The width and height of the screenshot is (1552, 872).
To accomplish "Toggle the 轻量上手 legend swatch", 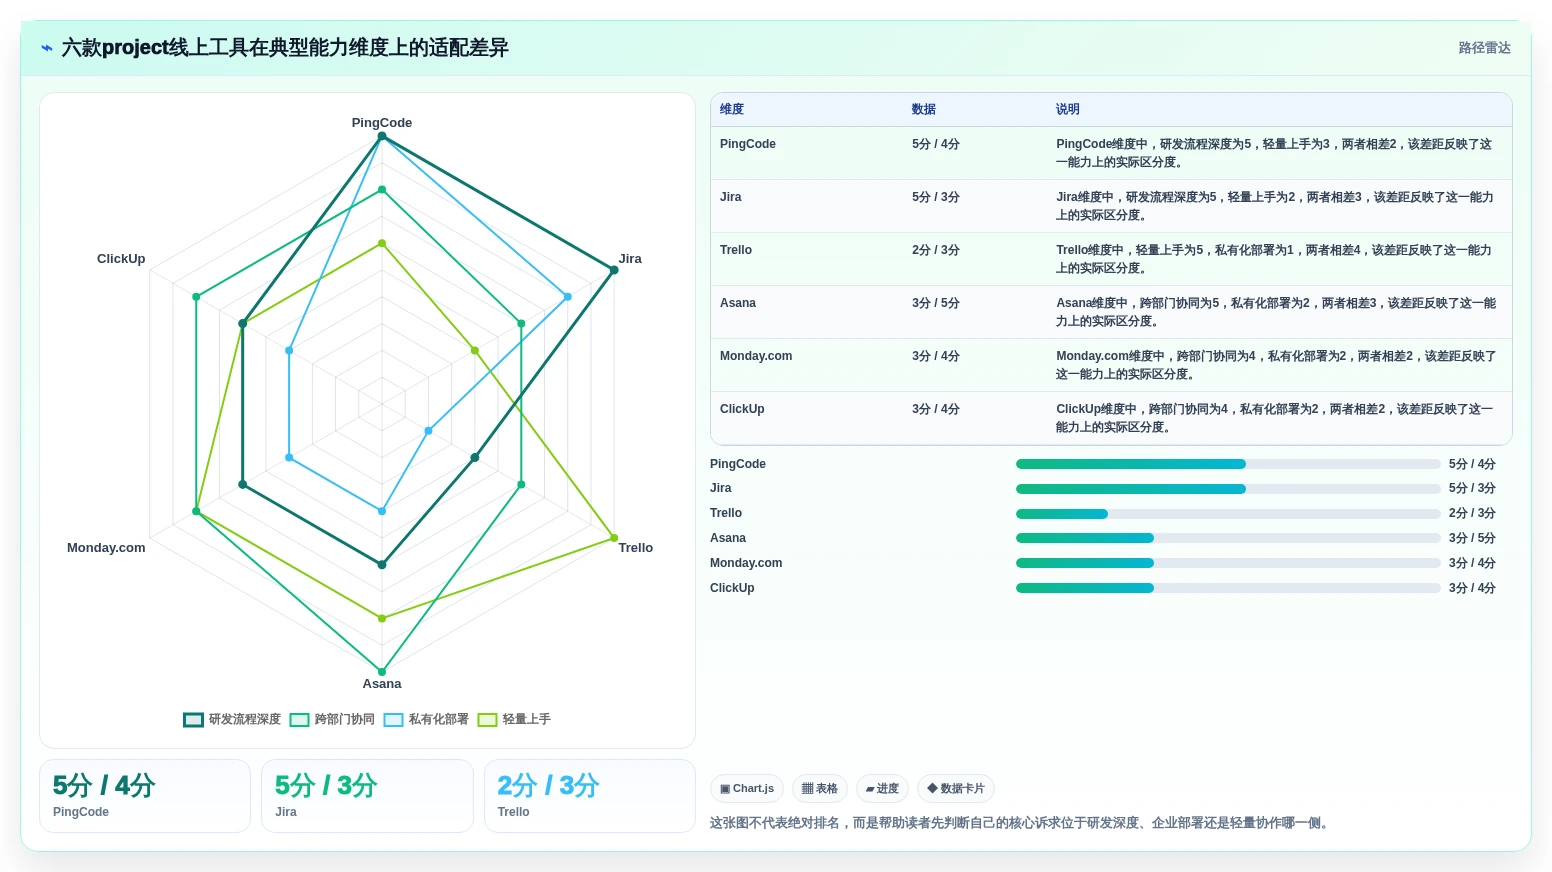I will (x=487, y=720).
